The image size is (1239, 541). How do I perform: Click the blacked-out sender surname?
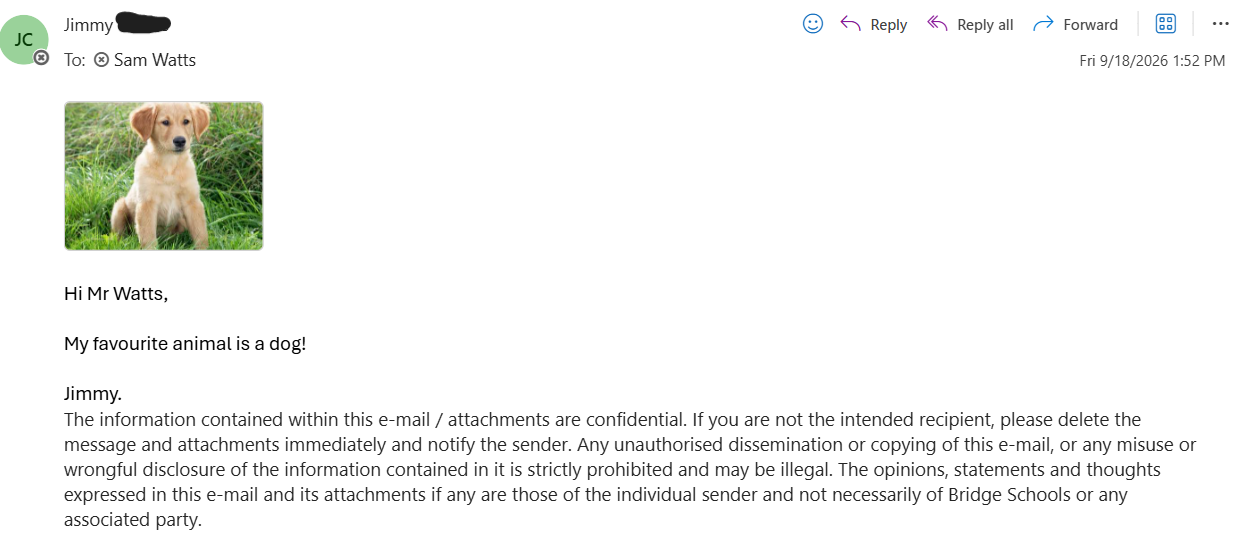pos(143,21)
